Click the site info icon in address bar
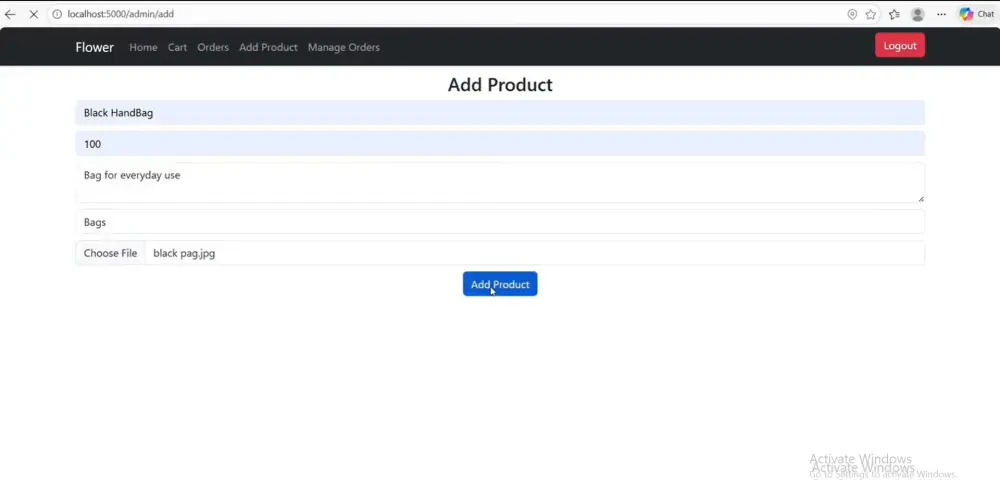 click(x=57, y=14)
